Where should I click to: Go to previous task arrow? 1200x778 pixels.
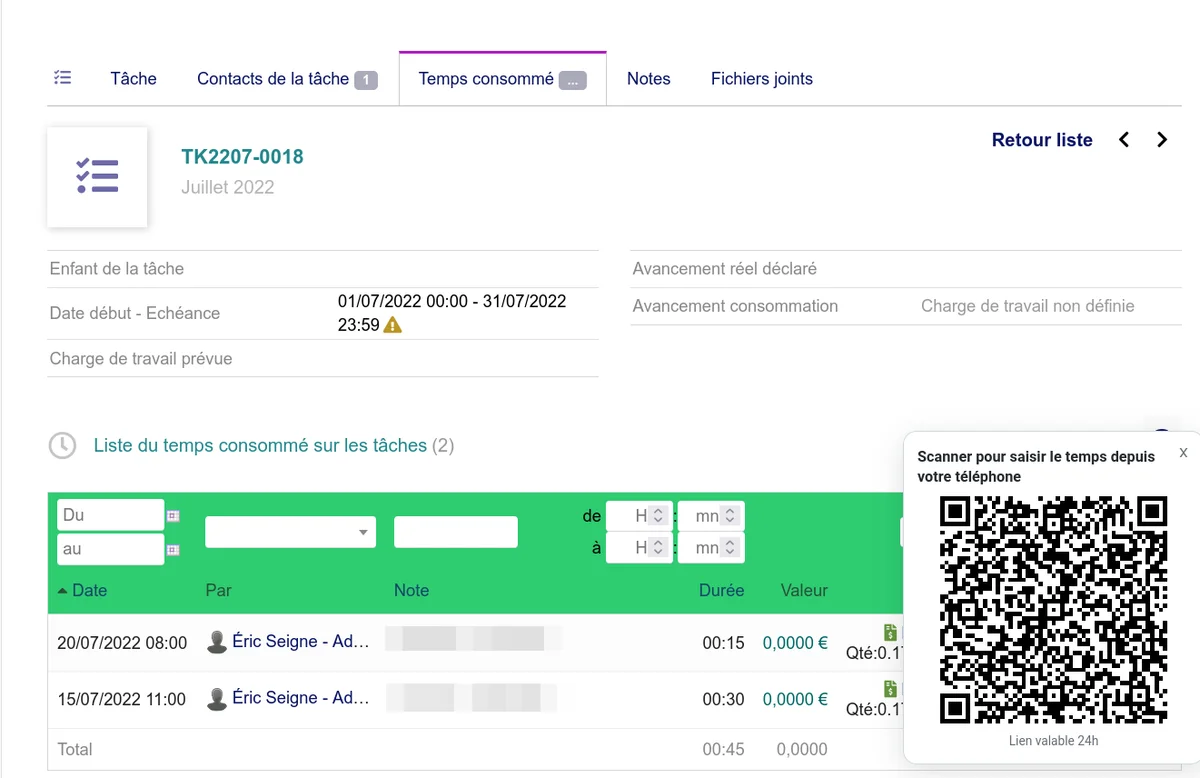1124,140
